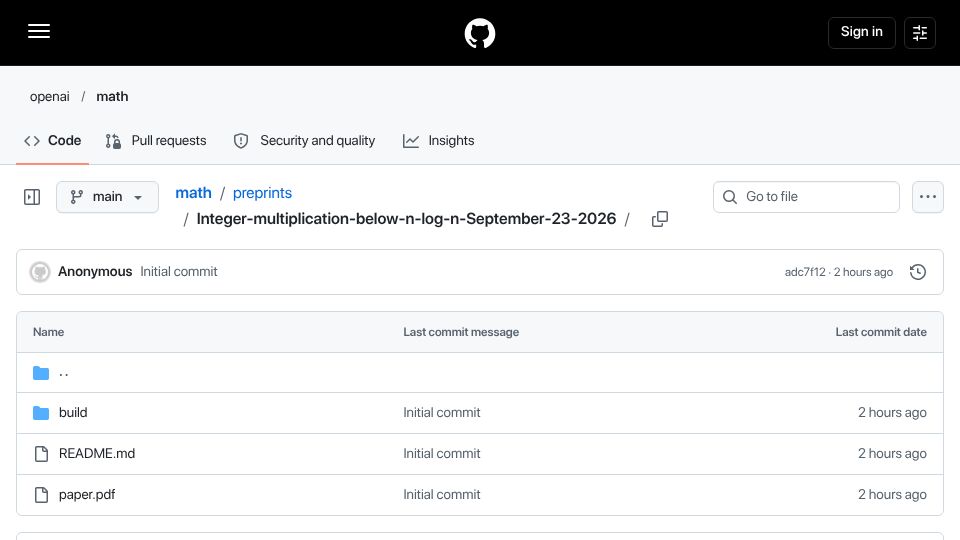This screenshot has width=960, height=540.
Task: Open the build folder
Action: point(73,413)
